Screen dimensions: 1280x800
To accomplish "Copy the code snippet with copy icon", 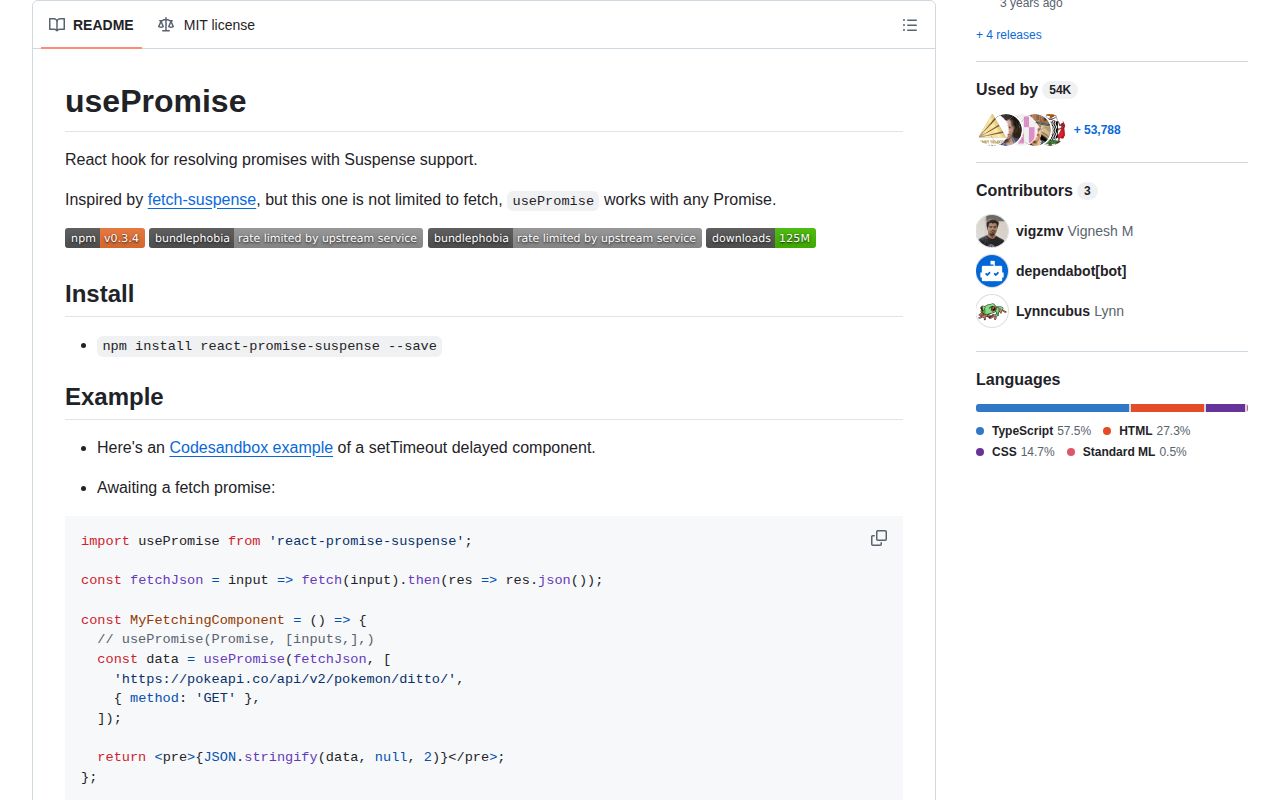I will click(x=879, y=538).
